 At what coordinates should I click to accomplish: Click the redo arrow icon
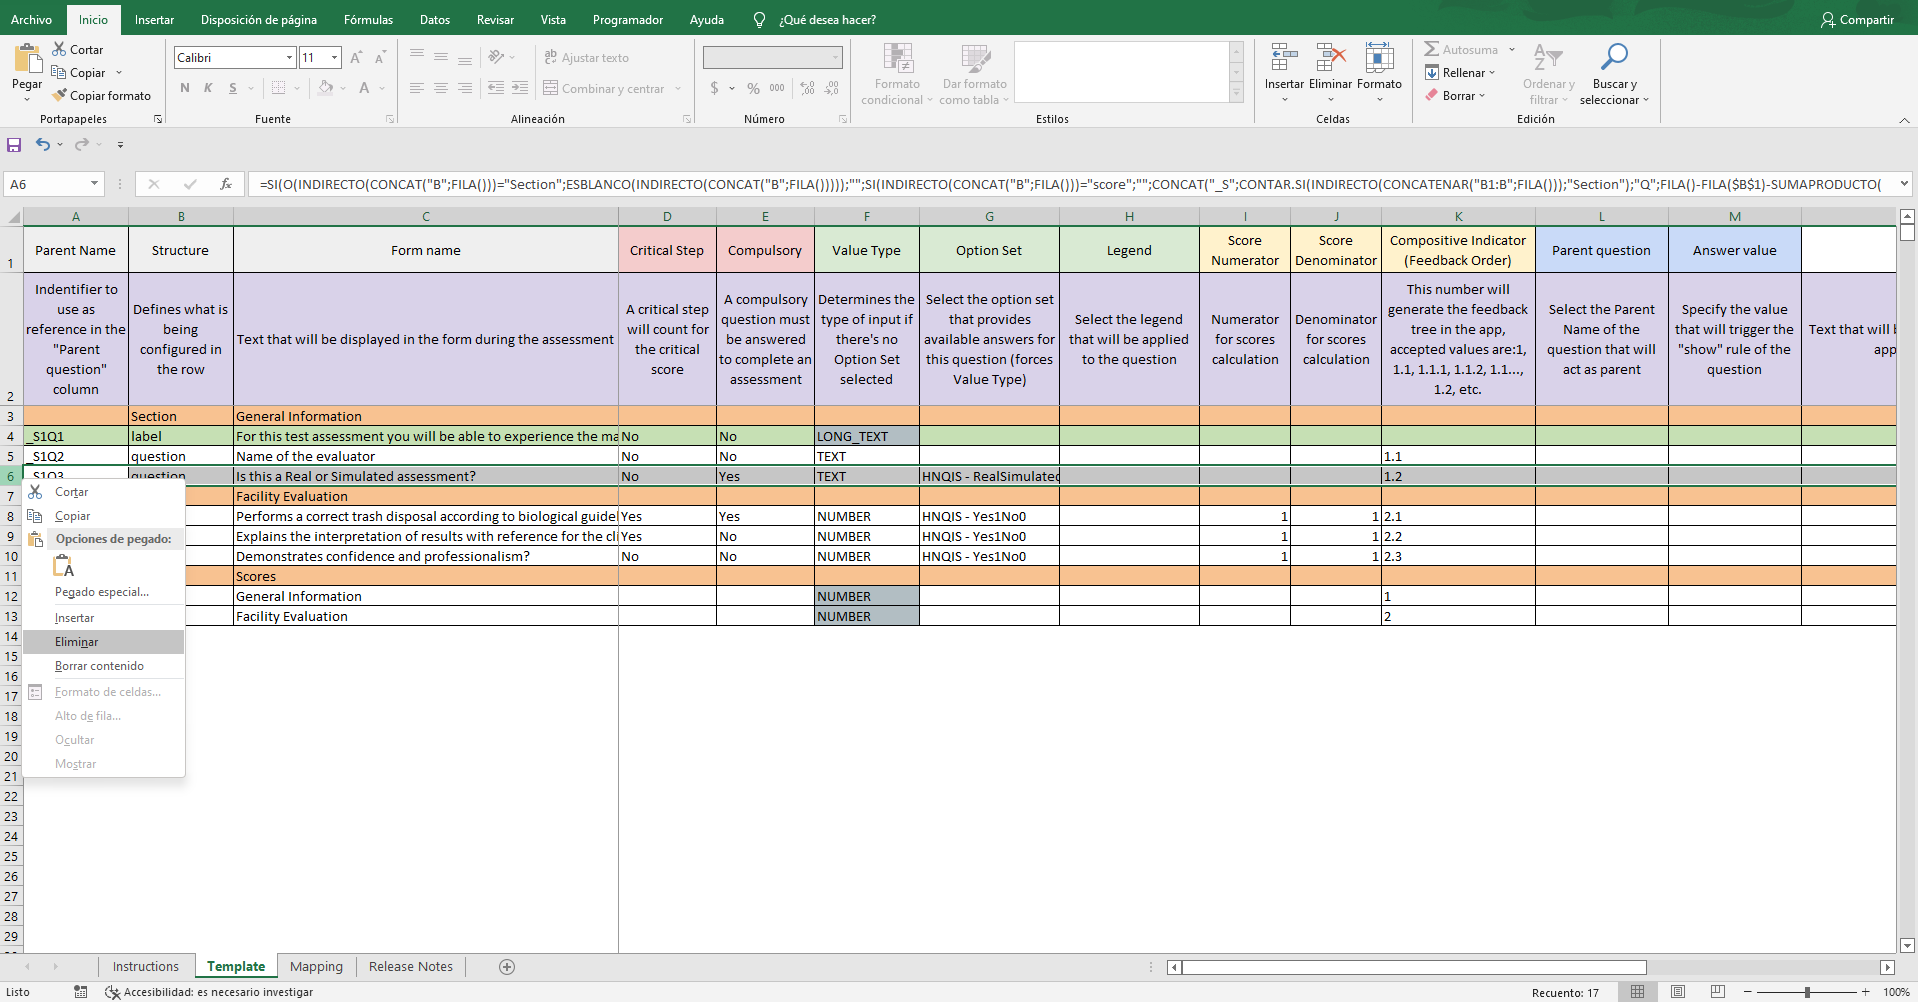[x=82, y=144]
